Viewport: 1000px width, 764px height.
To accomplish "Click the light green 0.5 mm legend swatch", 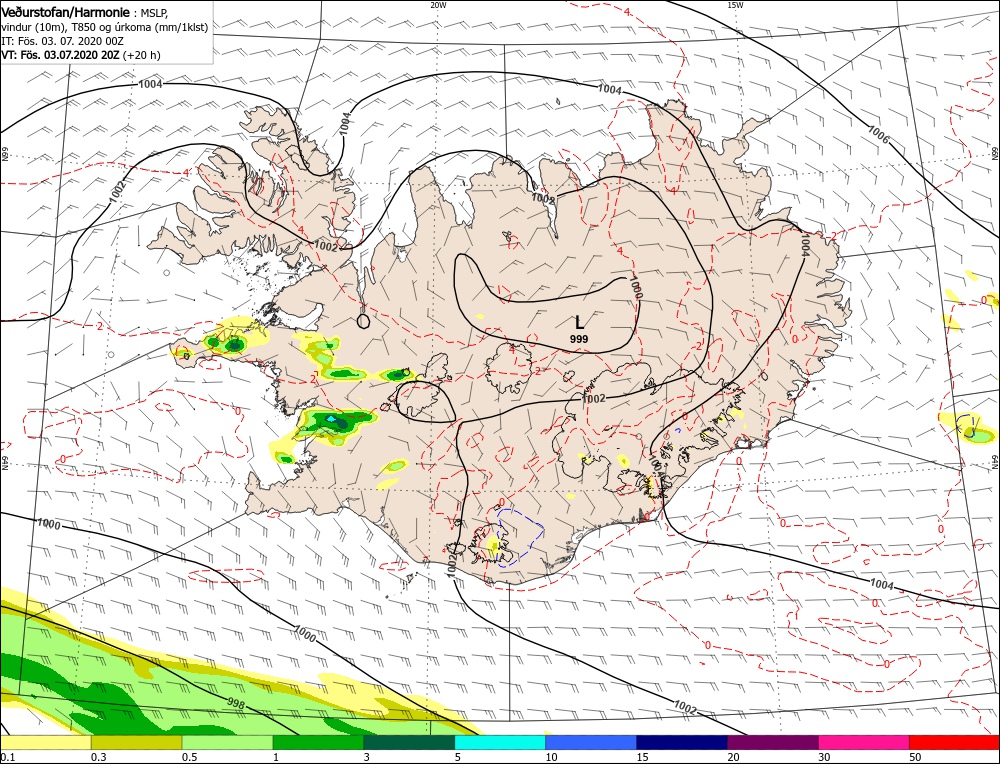I will tap(228, 742).
